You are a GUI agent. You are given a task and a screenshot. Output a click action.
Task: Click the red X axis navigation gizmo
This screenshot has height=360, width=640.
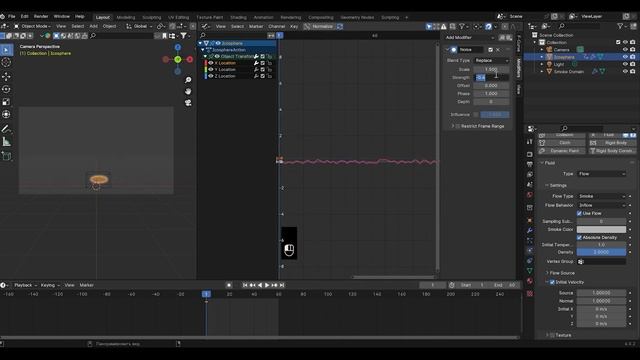click(x=190, y=60)
